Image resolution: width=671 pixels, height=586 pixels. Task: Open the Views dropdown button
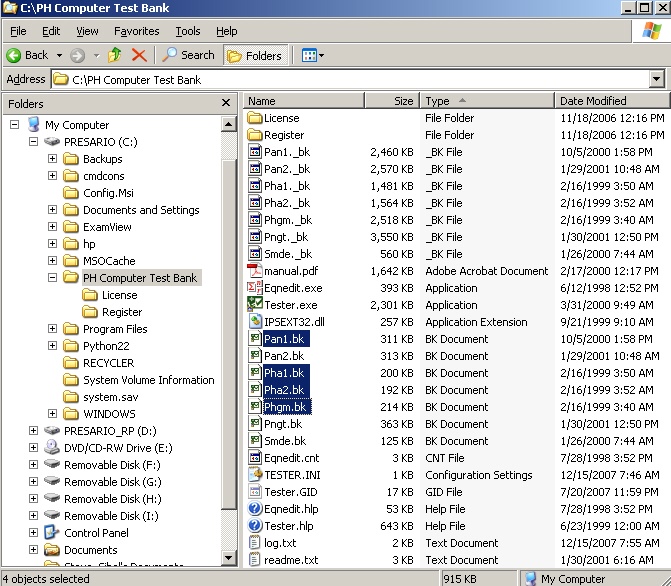[x=313, y=55]
